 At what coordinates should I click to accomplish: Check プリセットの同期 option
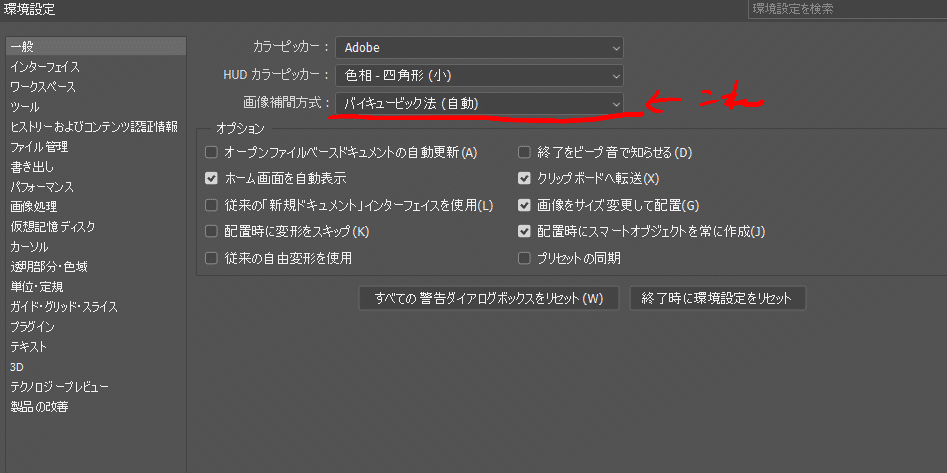pyautogui.click(x=524, y=259)
